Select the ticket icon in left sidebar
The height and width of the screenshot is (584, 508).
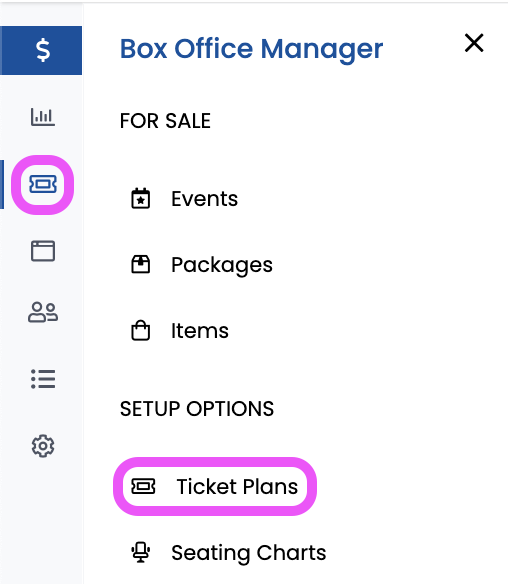(43, 184)
